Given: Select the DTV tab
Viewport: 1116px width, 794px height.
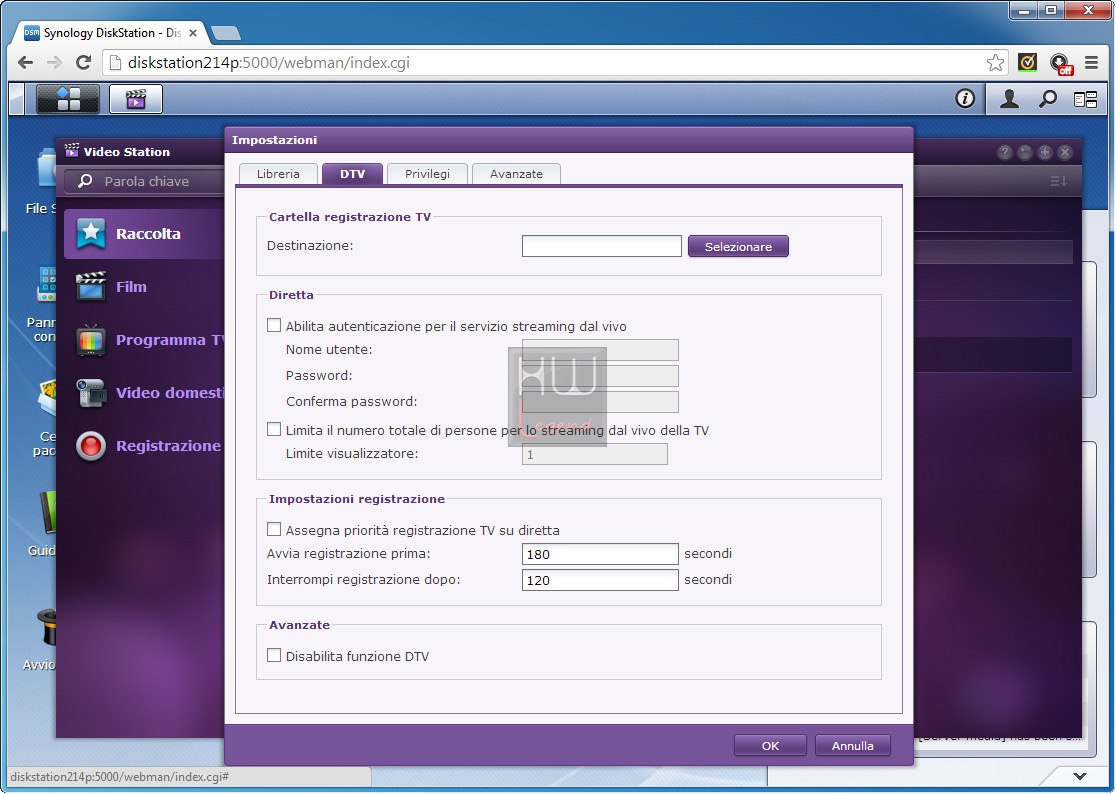Looking at the screenshot, I should 352,174.
